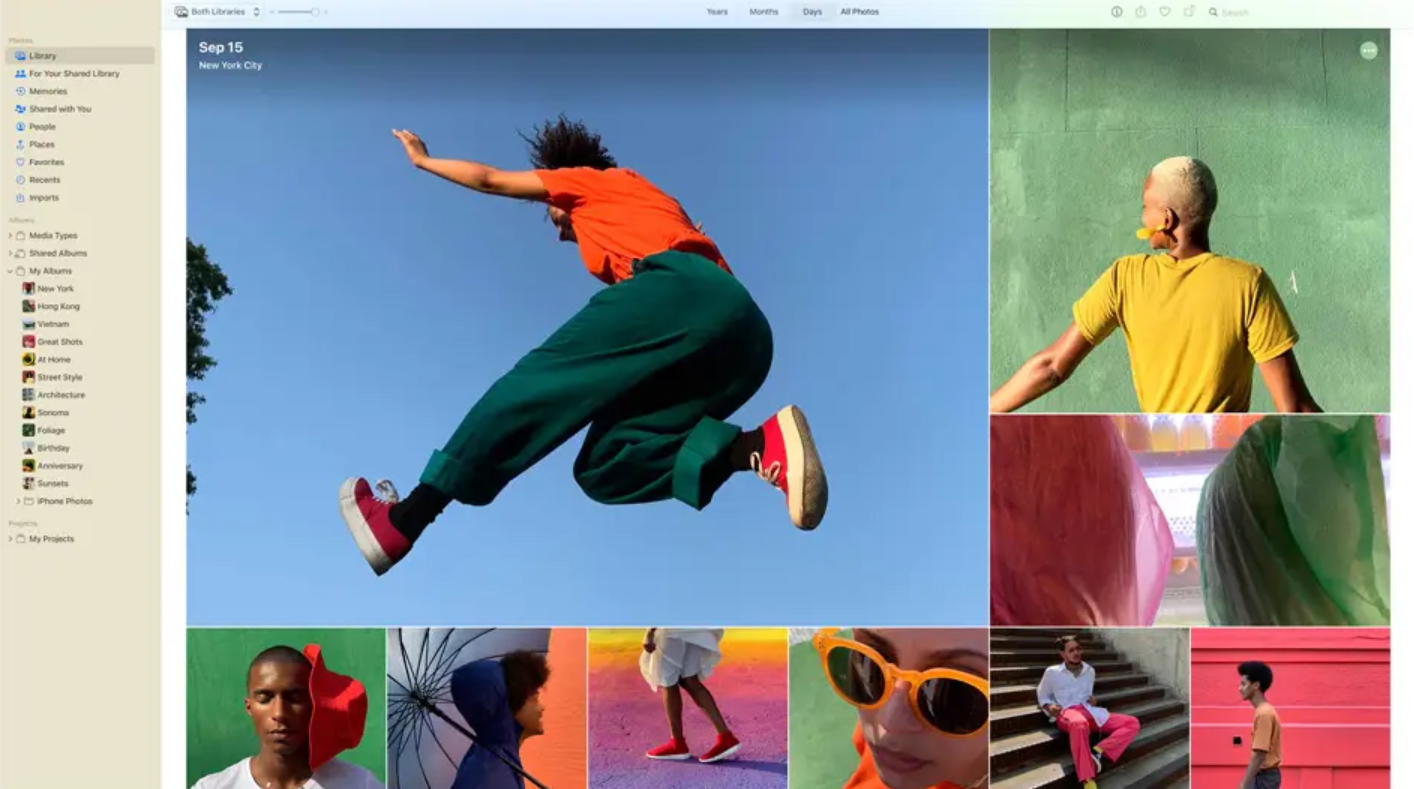Adjust the thumbnail zoom slider

tap(298, 12)
